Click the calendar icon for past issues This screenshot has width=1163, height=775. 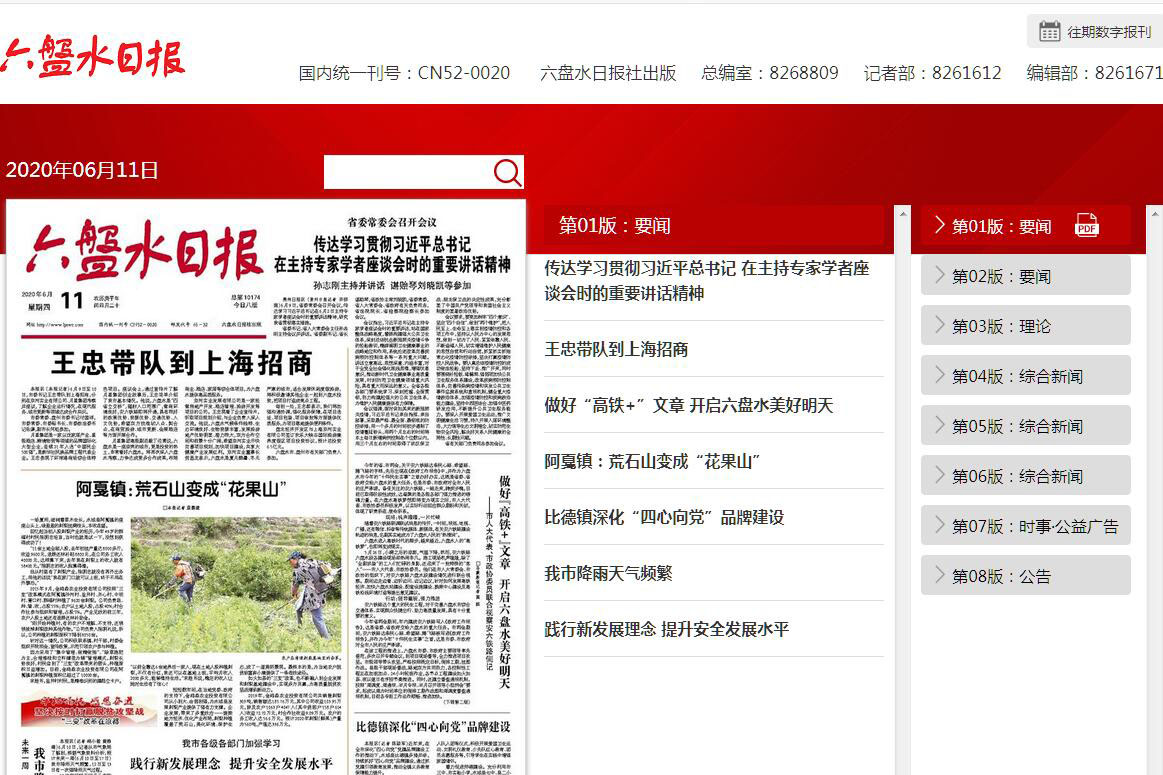pyautogui.click(x=1049, y=31)
